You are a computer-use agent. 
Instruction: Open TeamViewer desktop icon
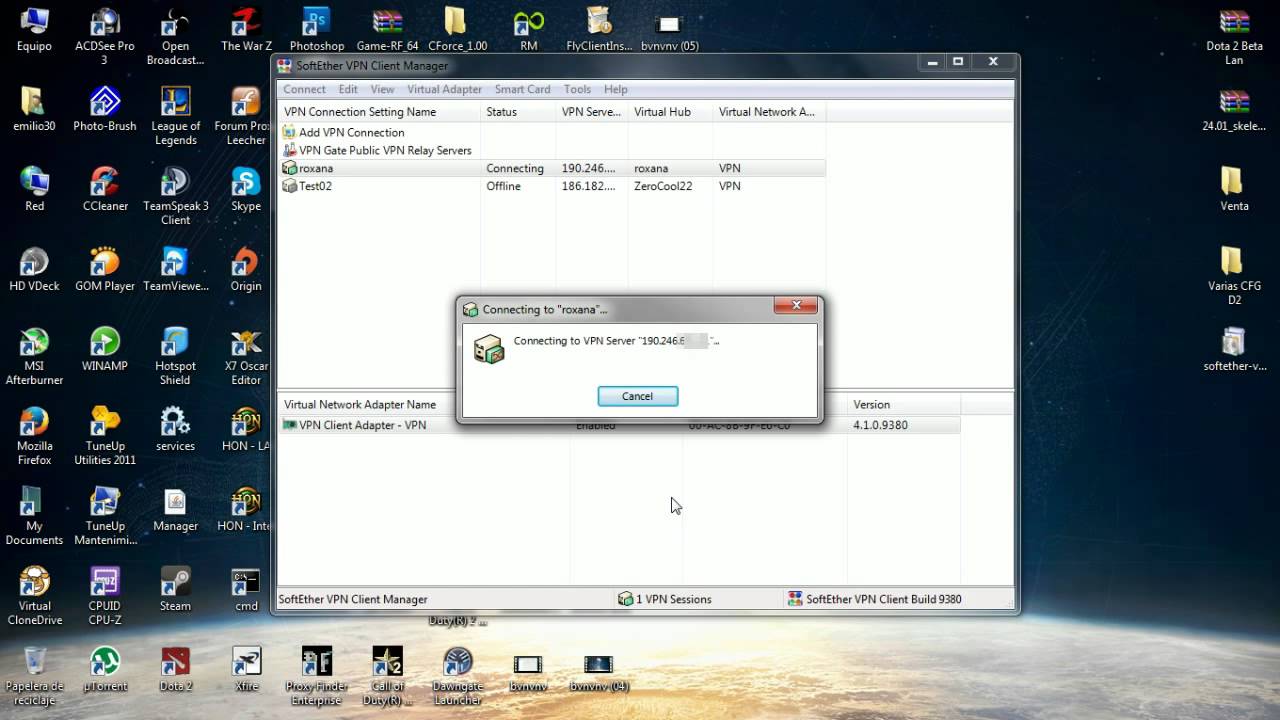175,270
